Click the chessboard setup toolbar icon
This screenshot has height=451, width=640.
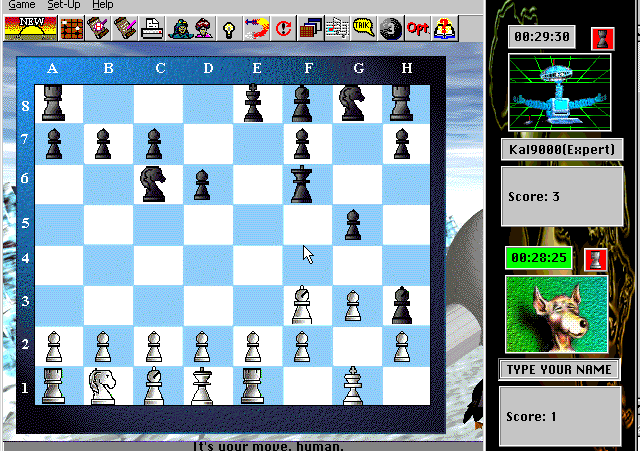pyautogui.click(x=72, y=27)
